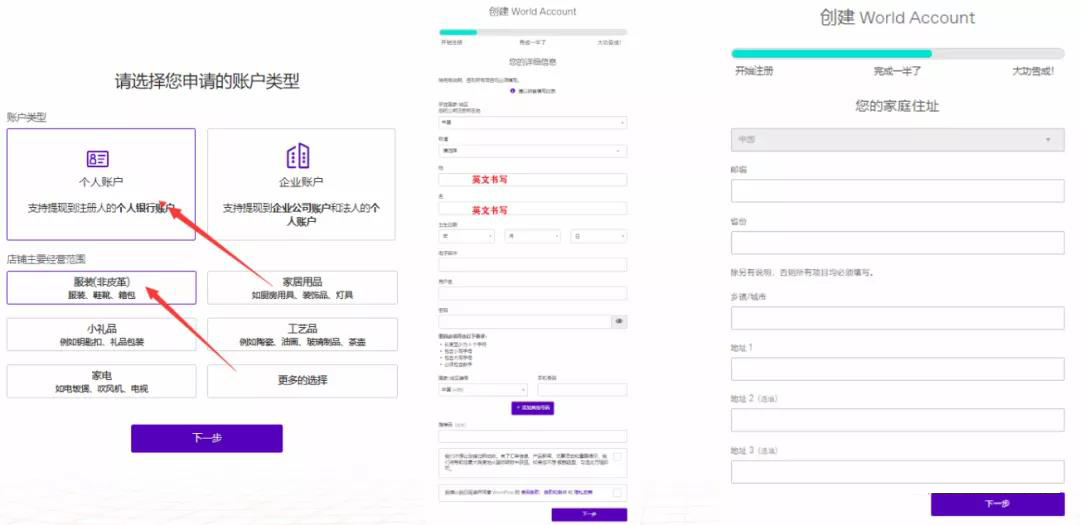Click the 邮编 postal code input field
The height and width of the screenshot is (525, 1080).
(897, 191)
